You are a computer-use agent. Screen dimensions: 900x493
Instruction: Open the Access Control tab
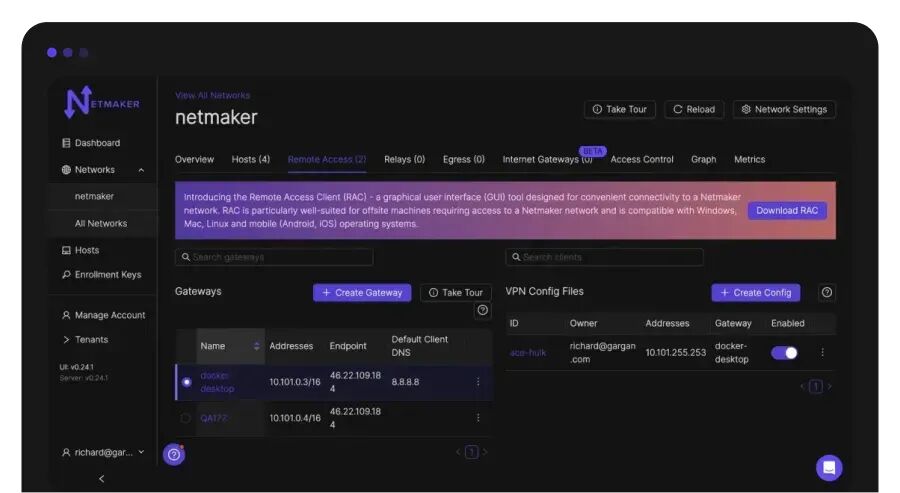[x=642, y=160]
